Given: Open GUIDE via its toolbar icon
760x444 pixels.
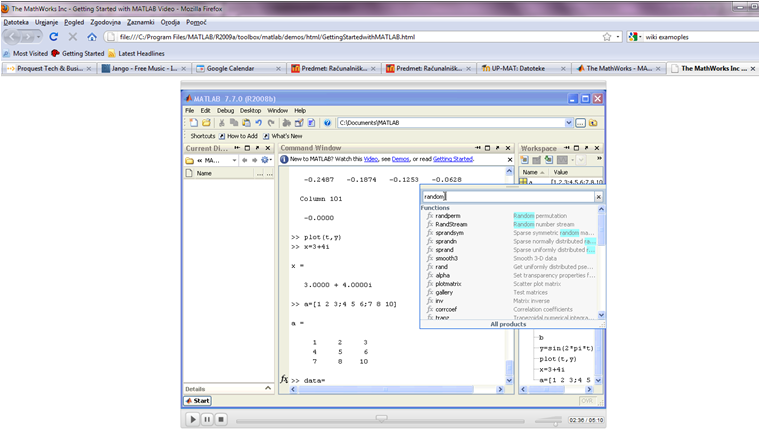Looking at the screenshot, I should click(299, 123).
